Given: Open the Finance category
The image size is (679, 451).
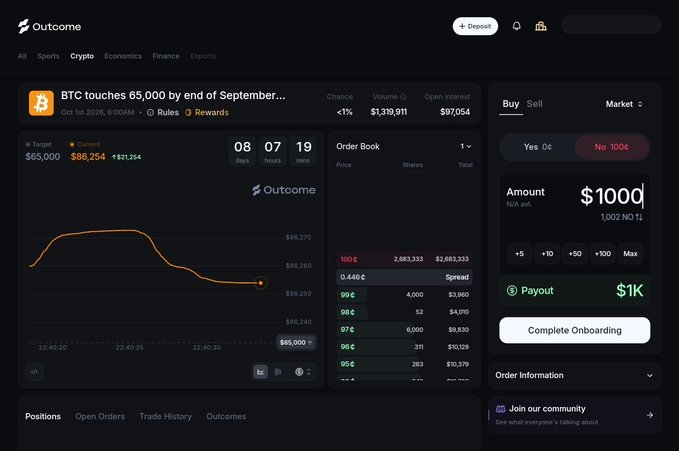Looking at the screenshot, I should pos(166,56).
